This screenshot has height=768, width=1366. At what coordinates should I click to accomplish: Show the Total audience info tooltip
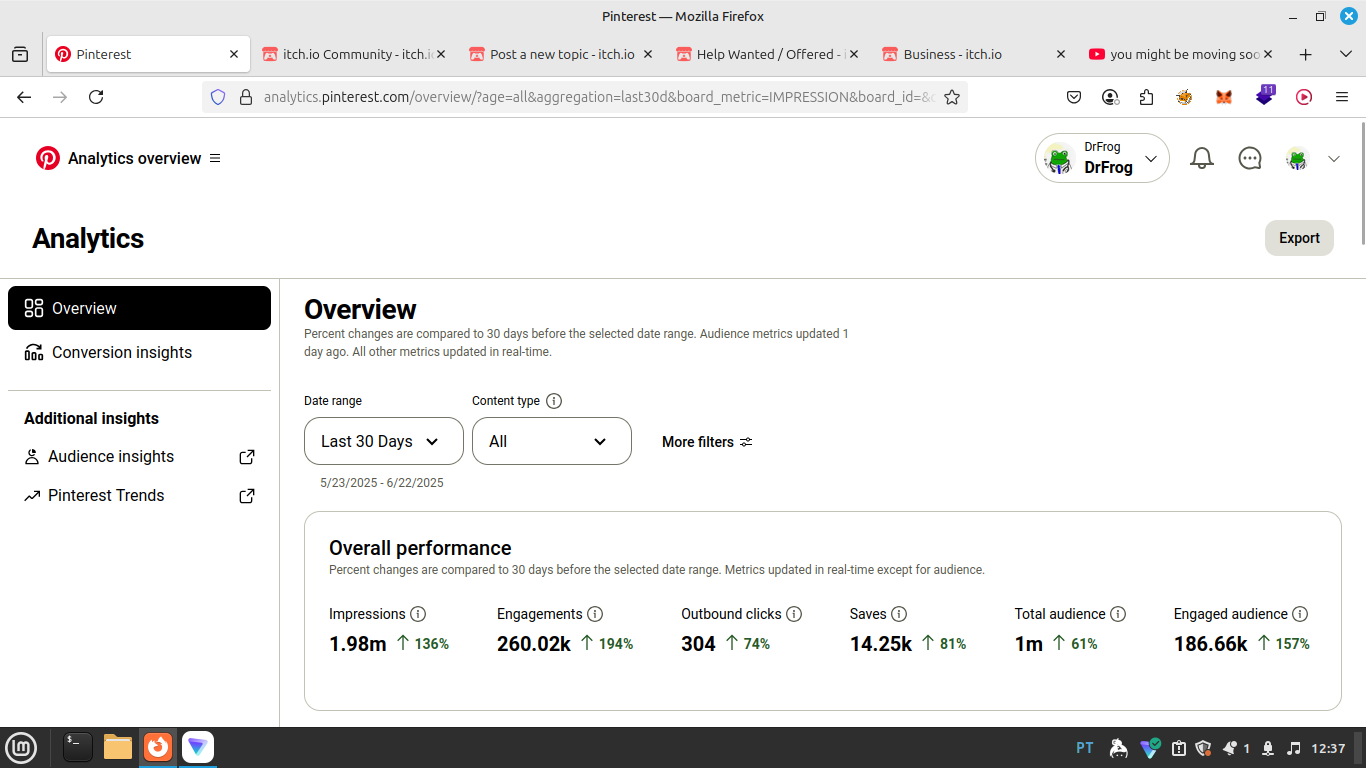[1118, 614]
